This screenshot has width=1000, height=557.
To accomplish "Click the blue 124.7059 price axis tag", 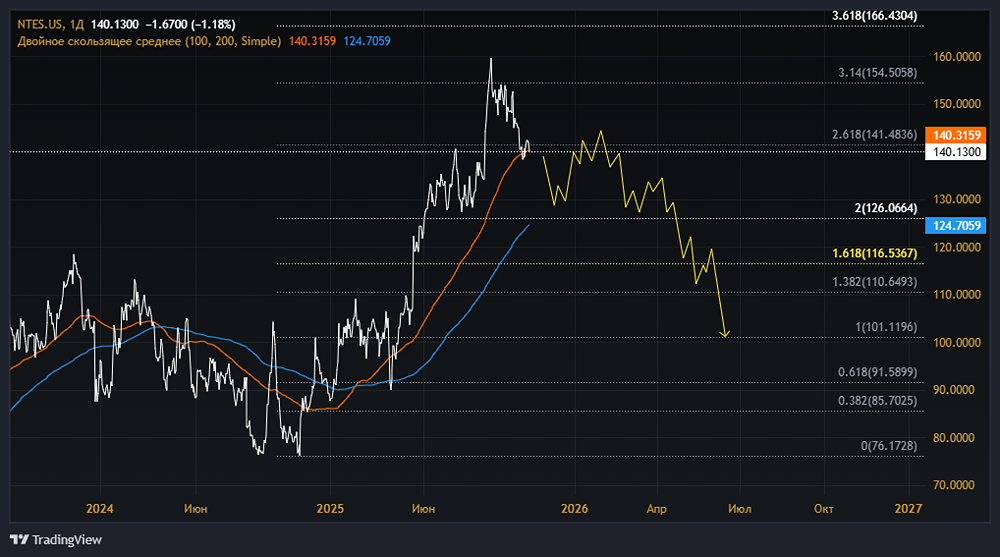I will point(958,225).
